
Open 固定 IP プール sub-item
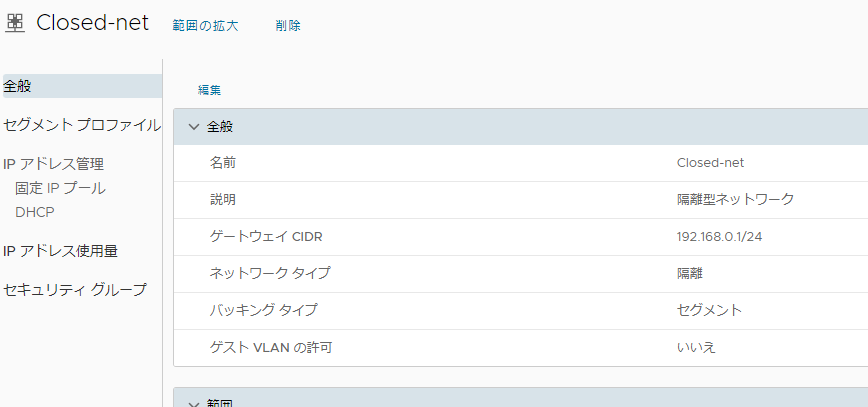pos(60,188)
